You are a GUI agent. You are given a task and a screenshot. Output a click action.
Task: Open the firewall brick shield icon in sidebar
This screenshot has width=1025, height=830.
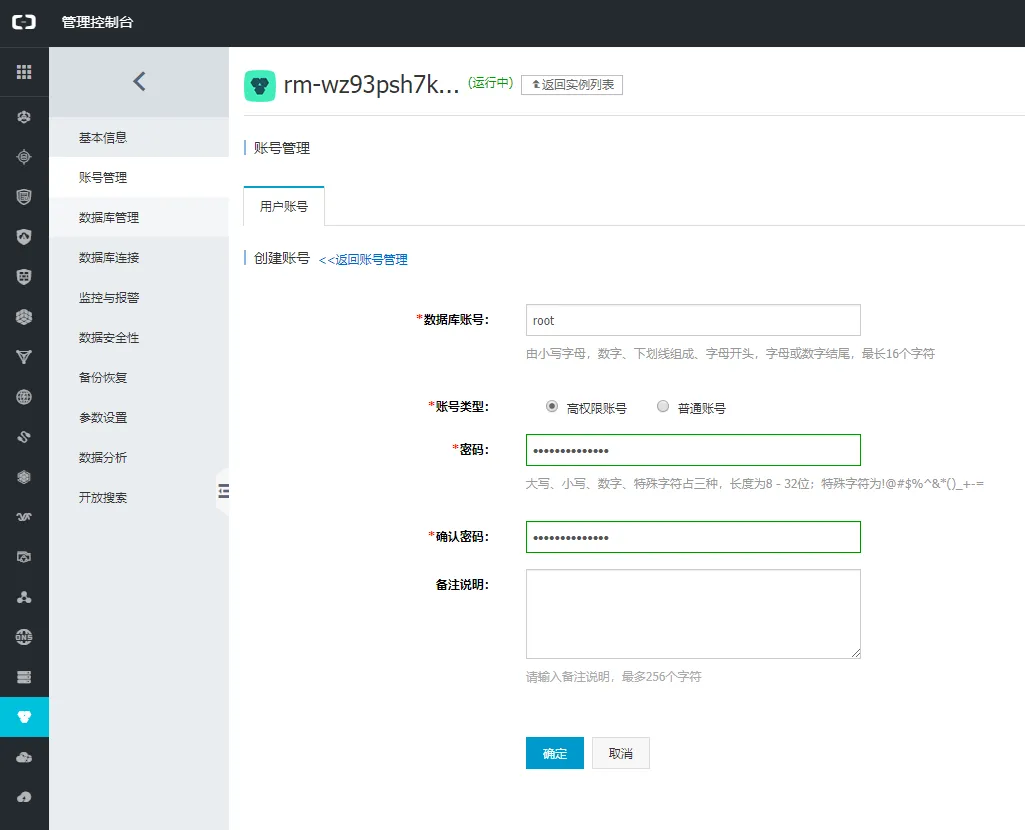24,277
